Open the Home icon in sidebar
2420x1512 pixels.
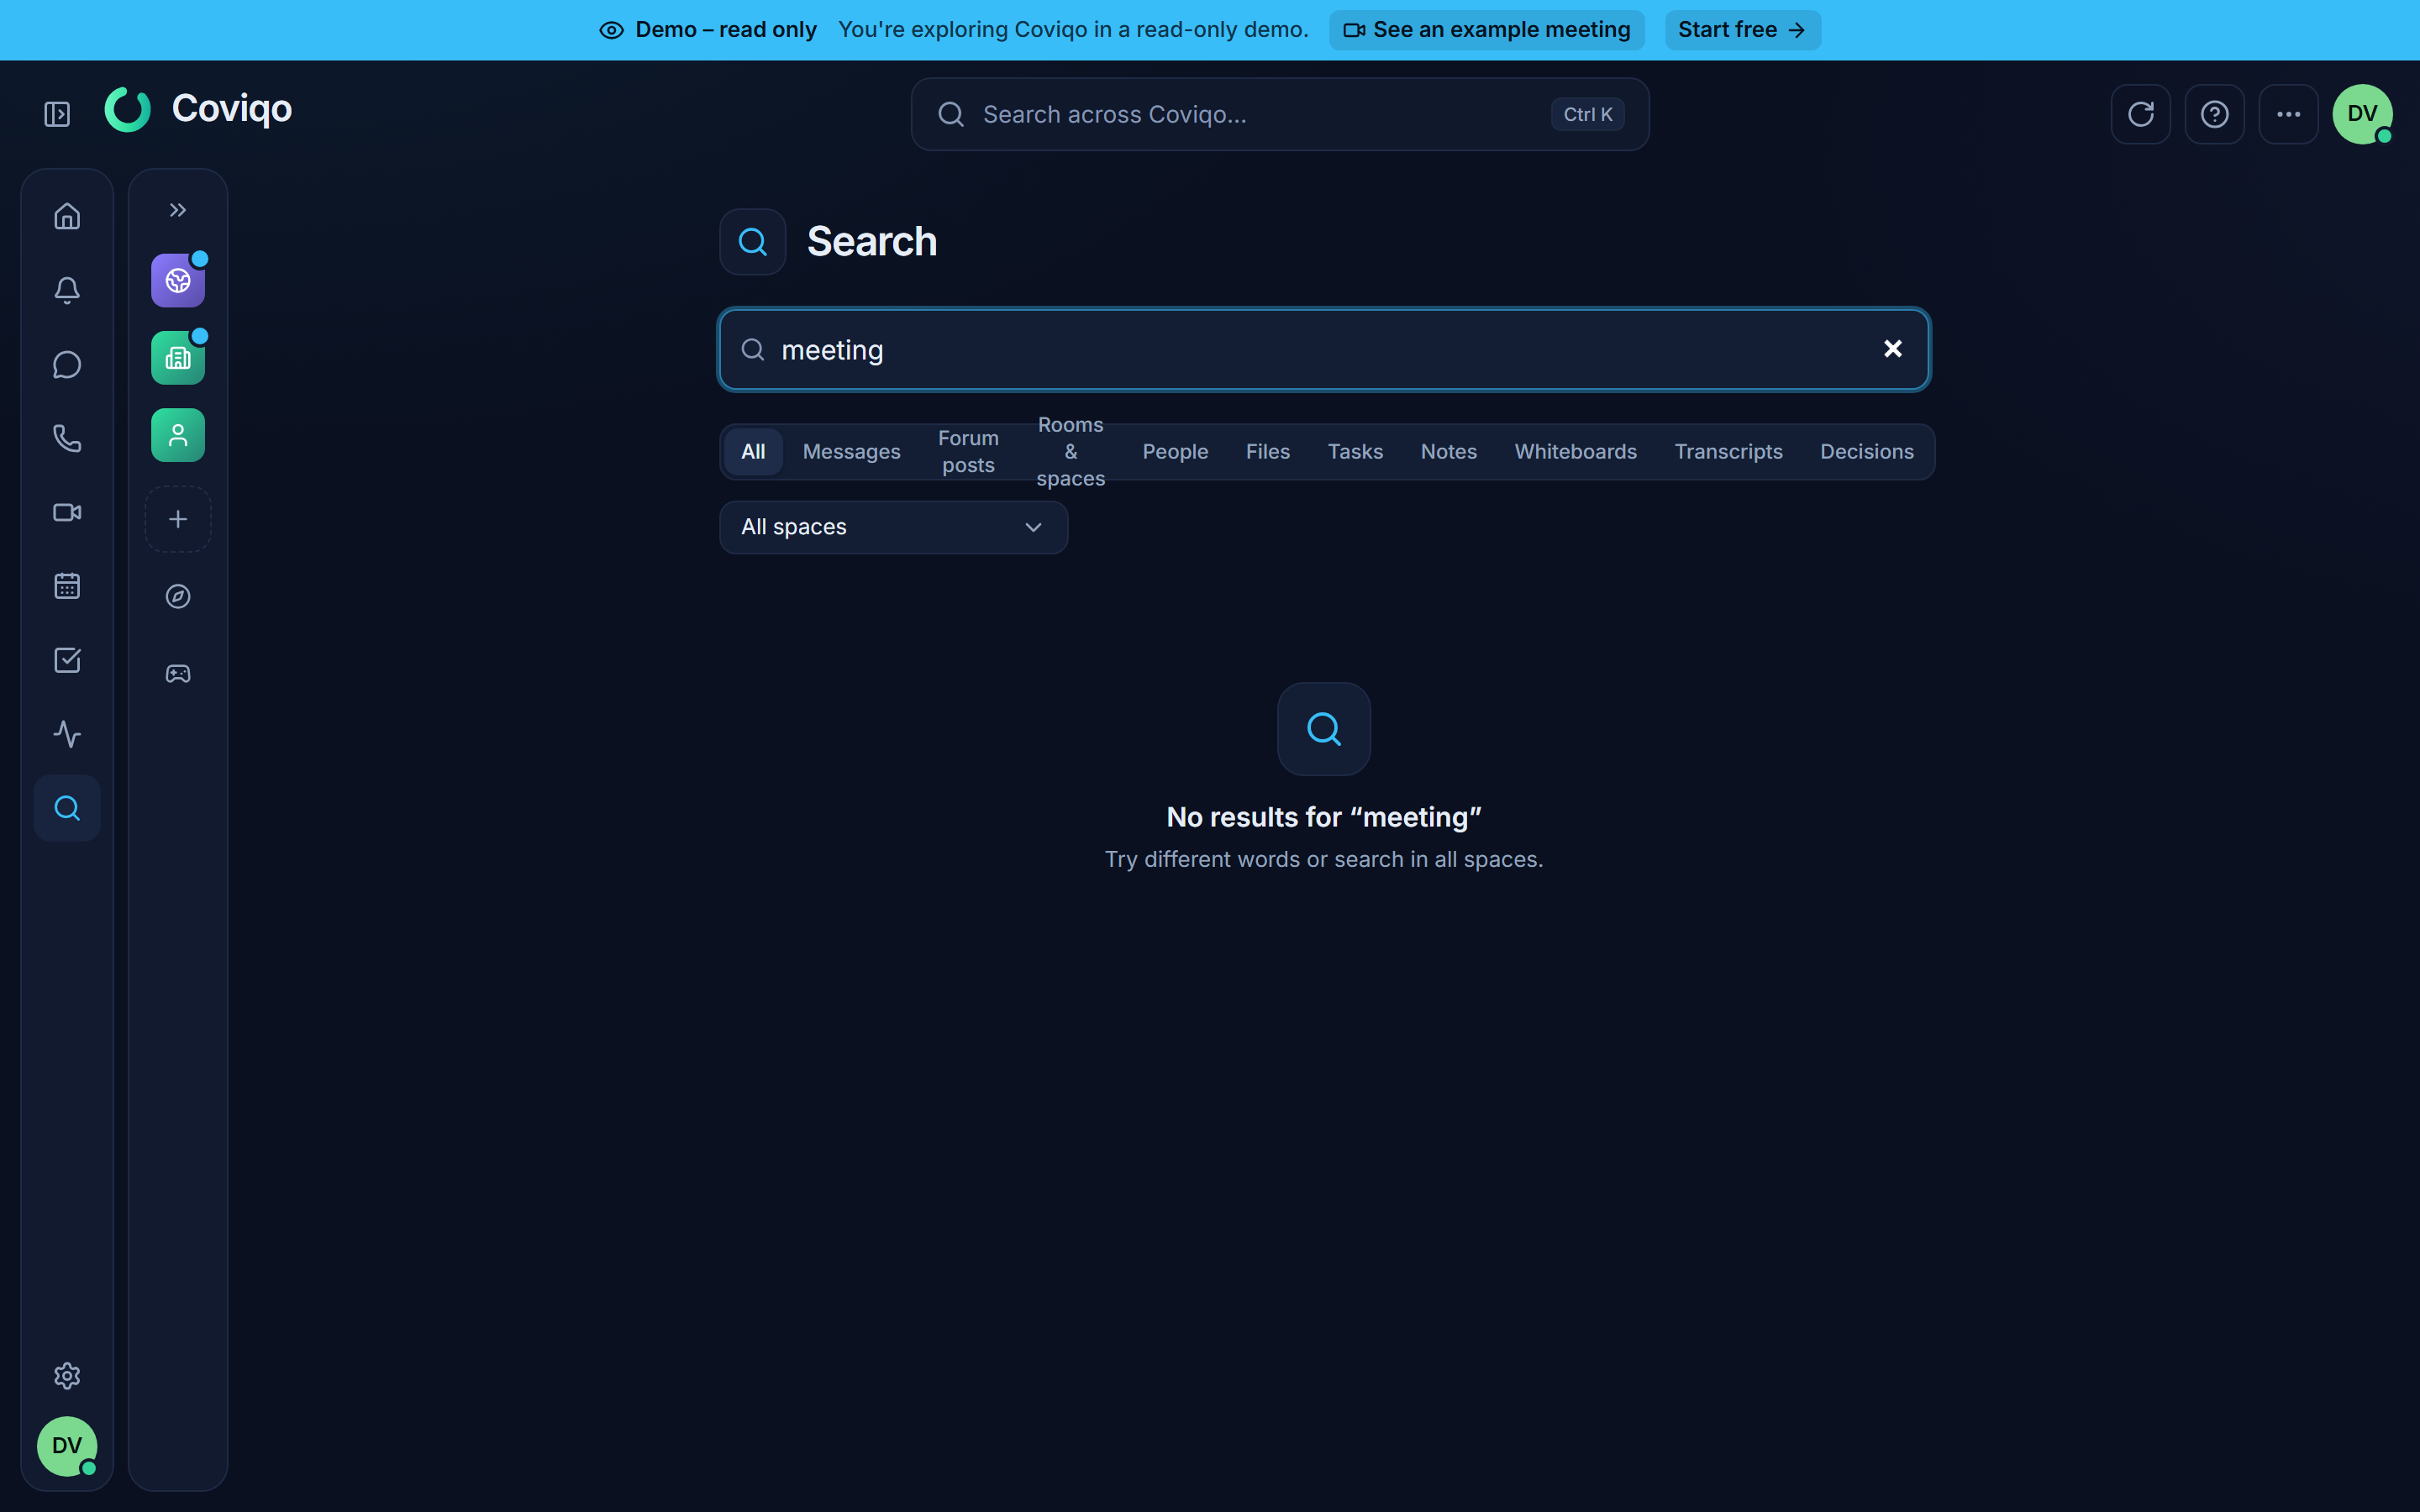67,216
